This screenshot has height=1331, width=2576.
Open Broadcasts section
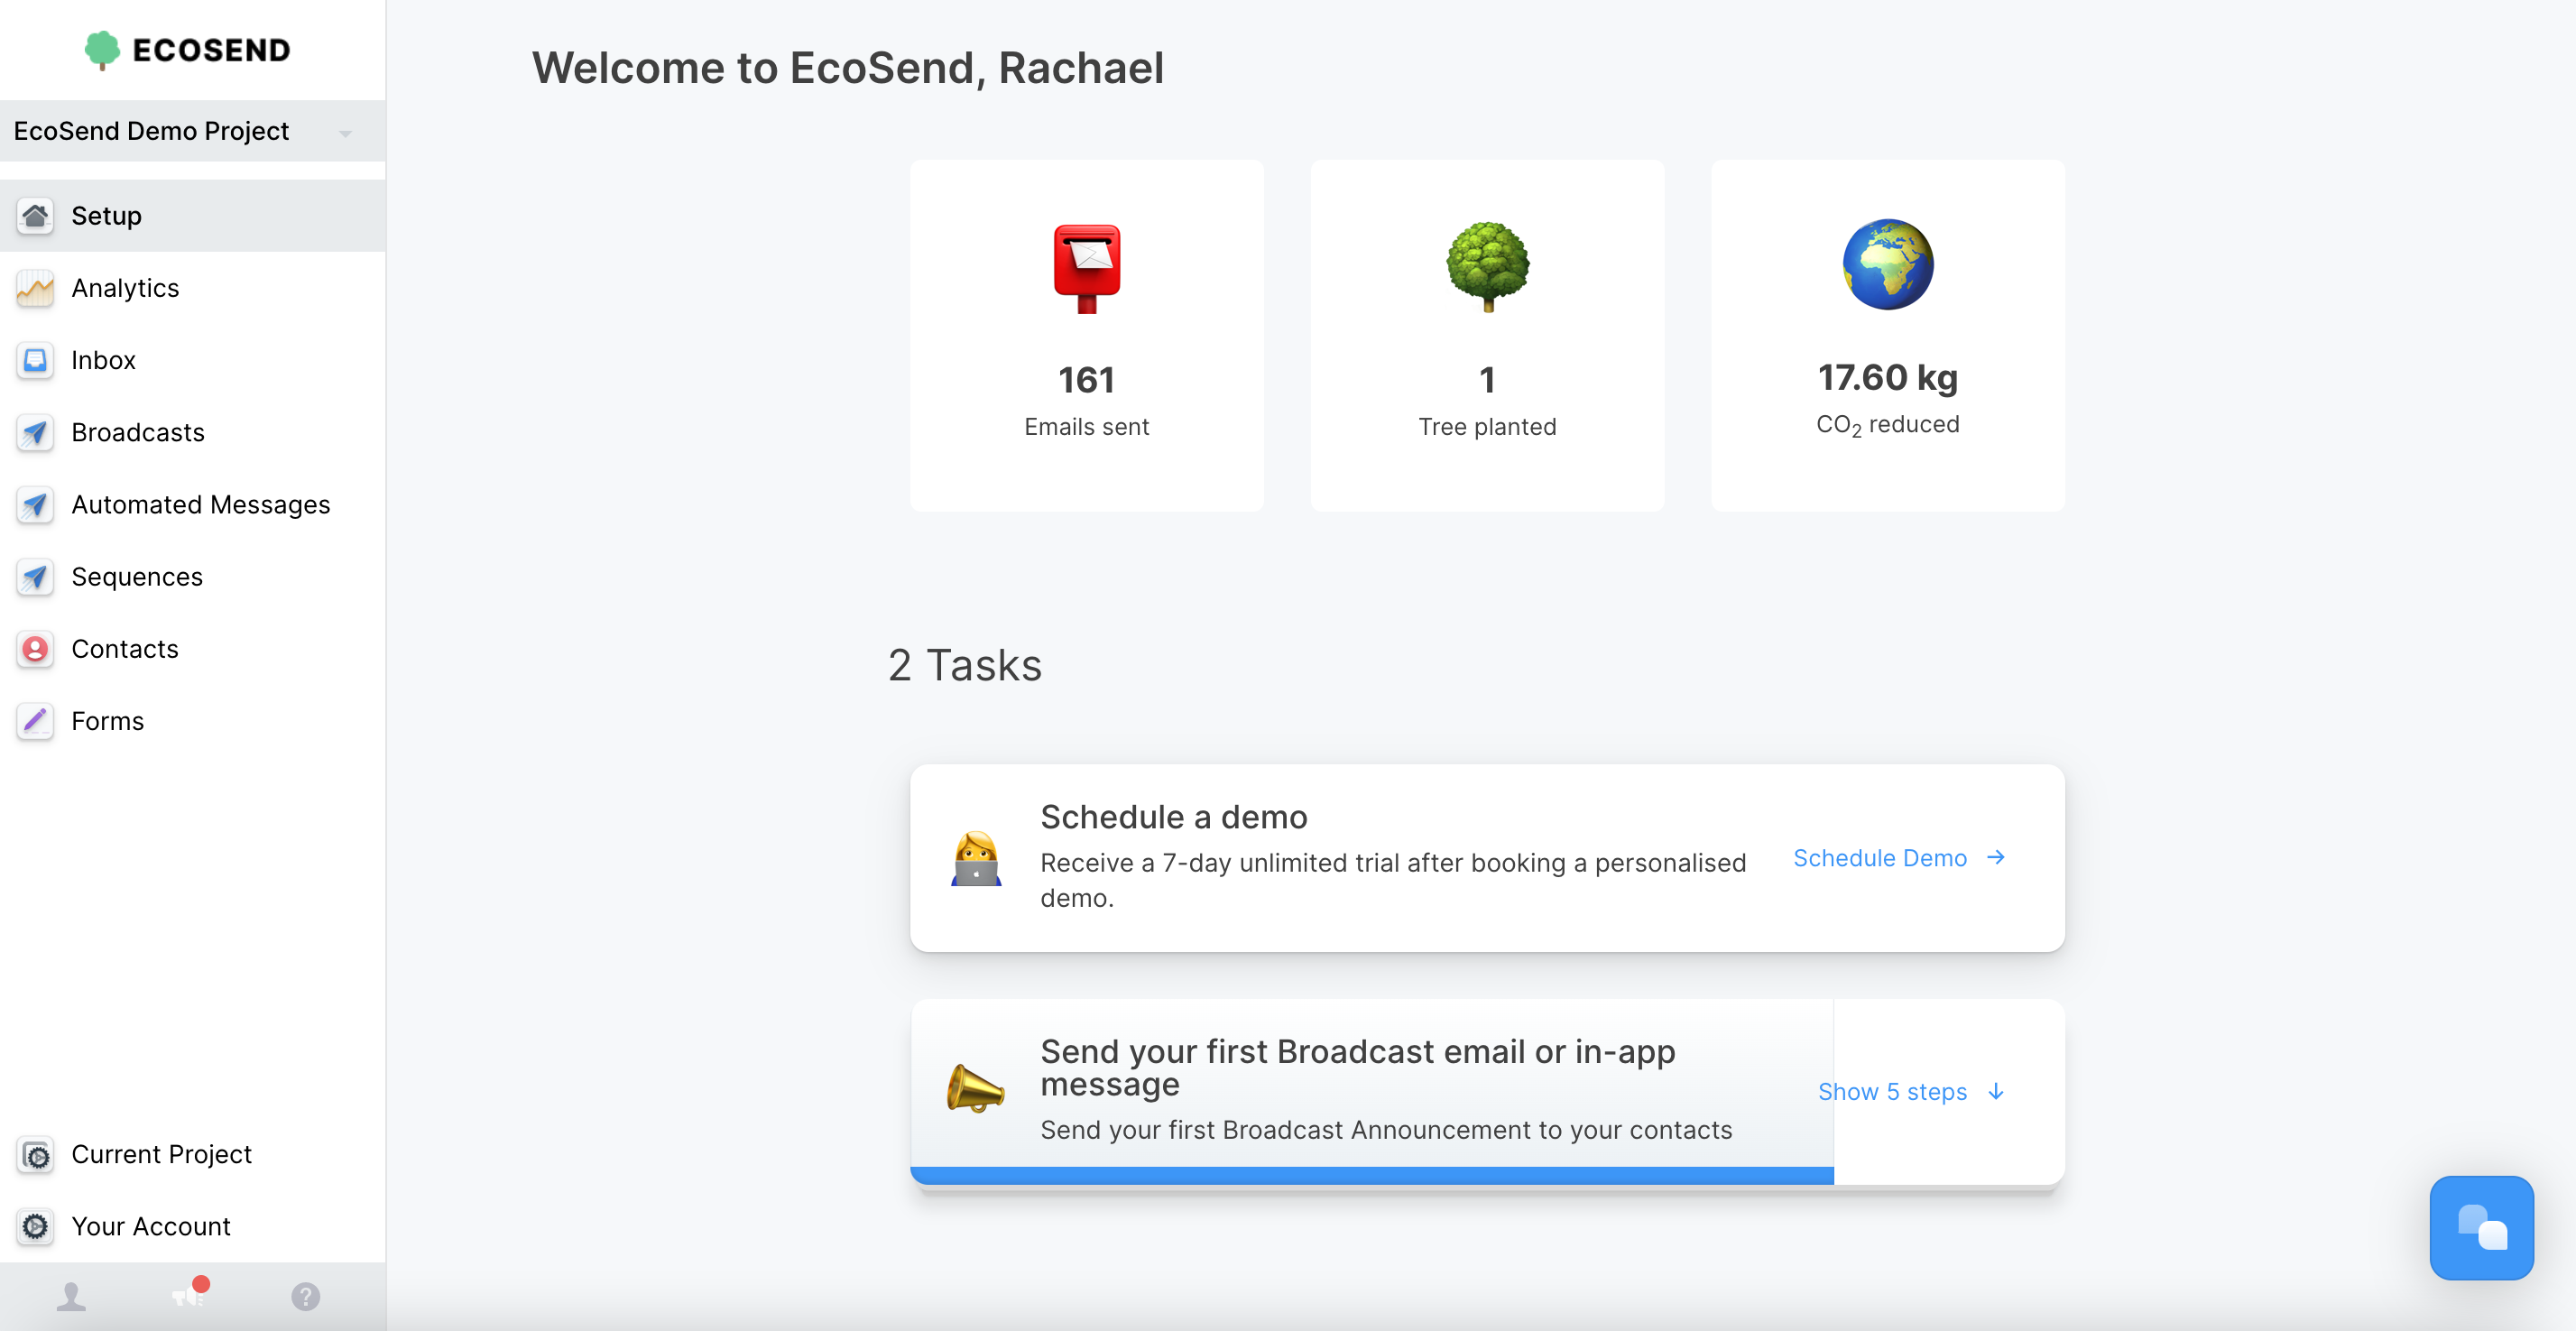137,431
